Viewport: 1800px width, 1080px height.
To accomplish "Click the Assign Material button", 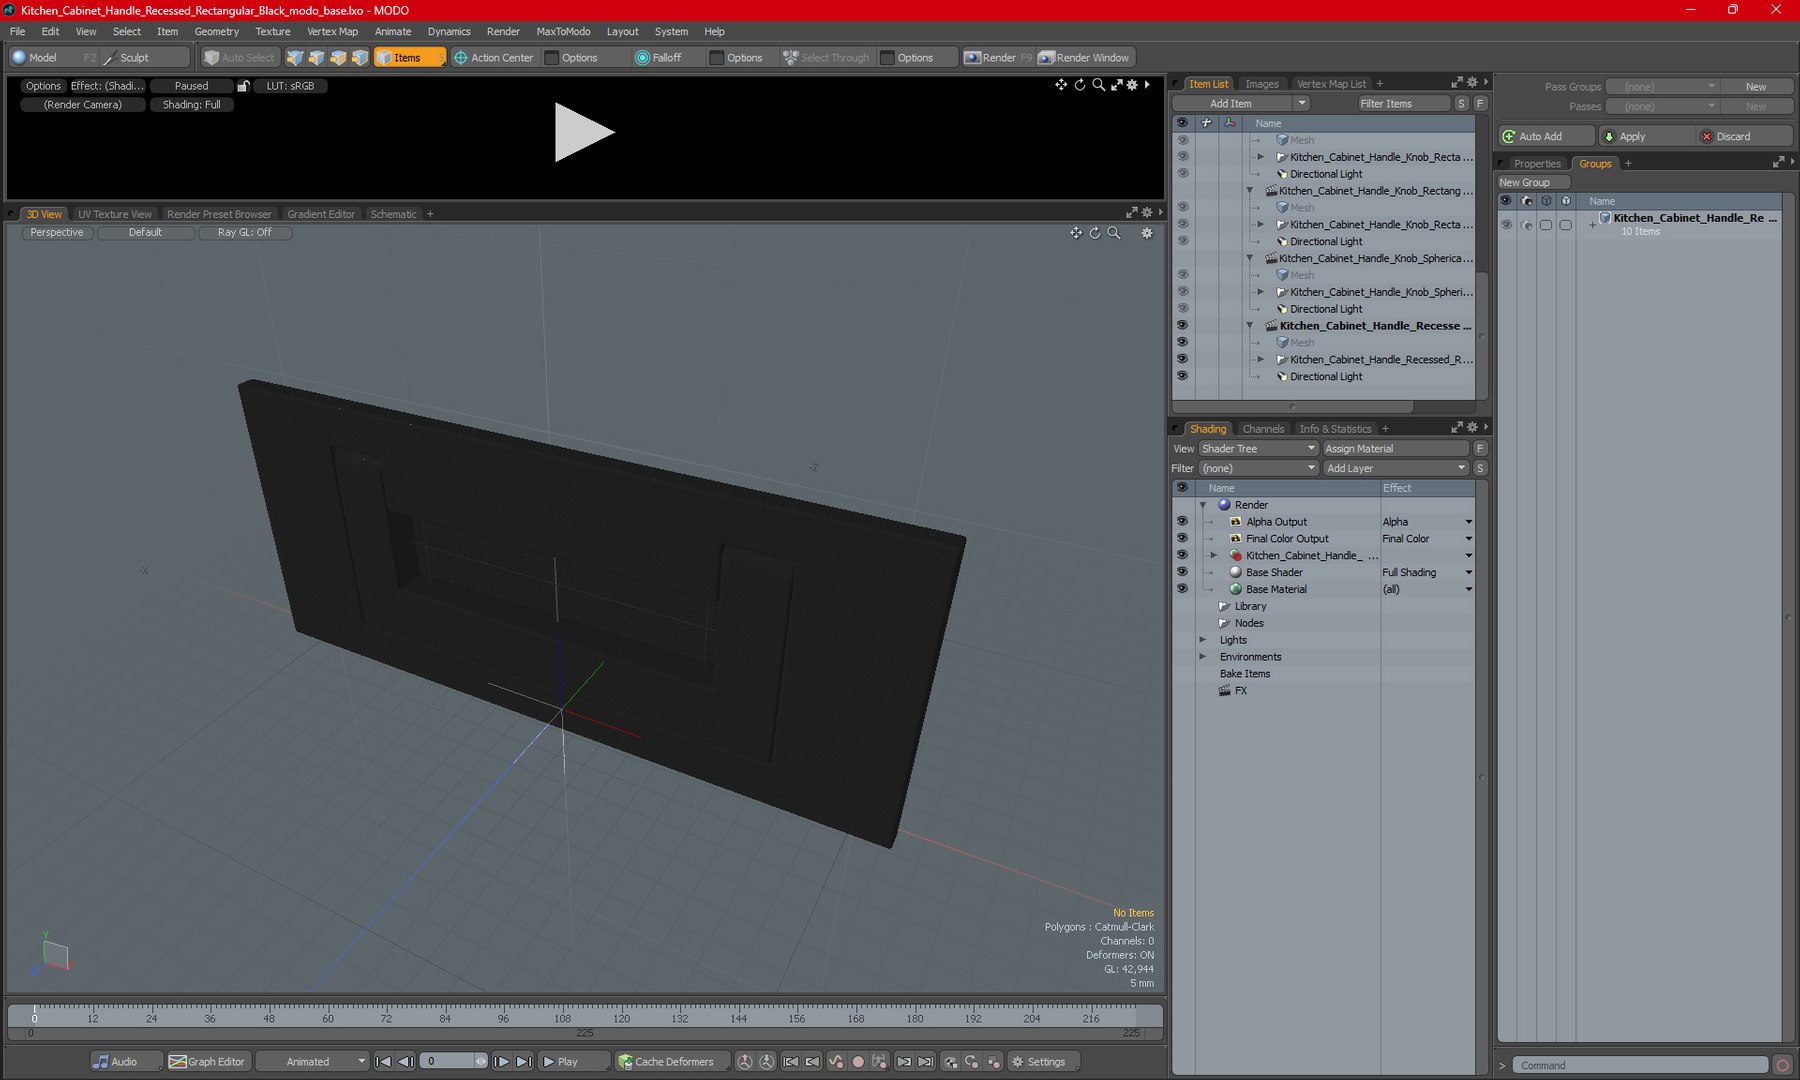I will coord(1395,449).
